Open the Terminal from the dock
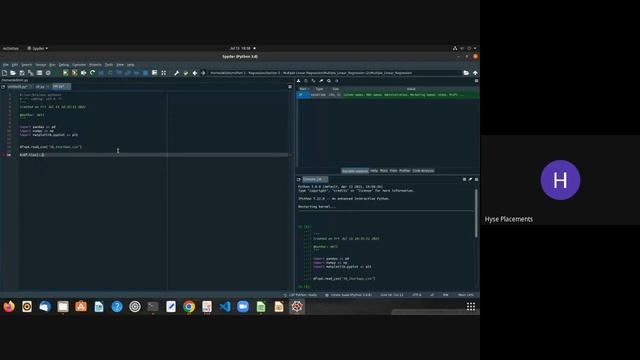Viewport: 640px width, 360px height. 153,307
